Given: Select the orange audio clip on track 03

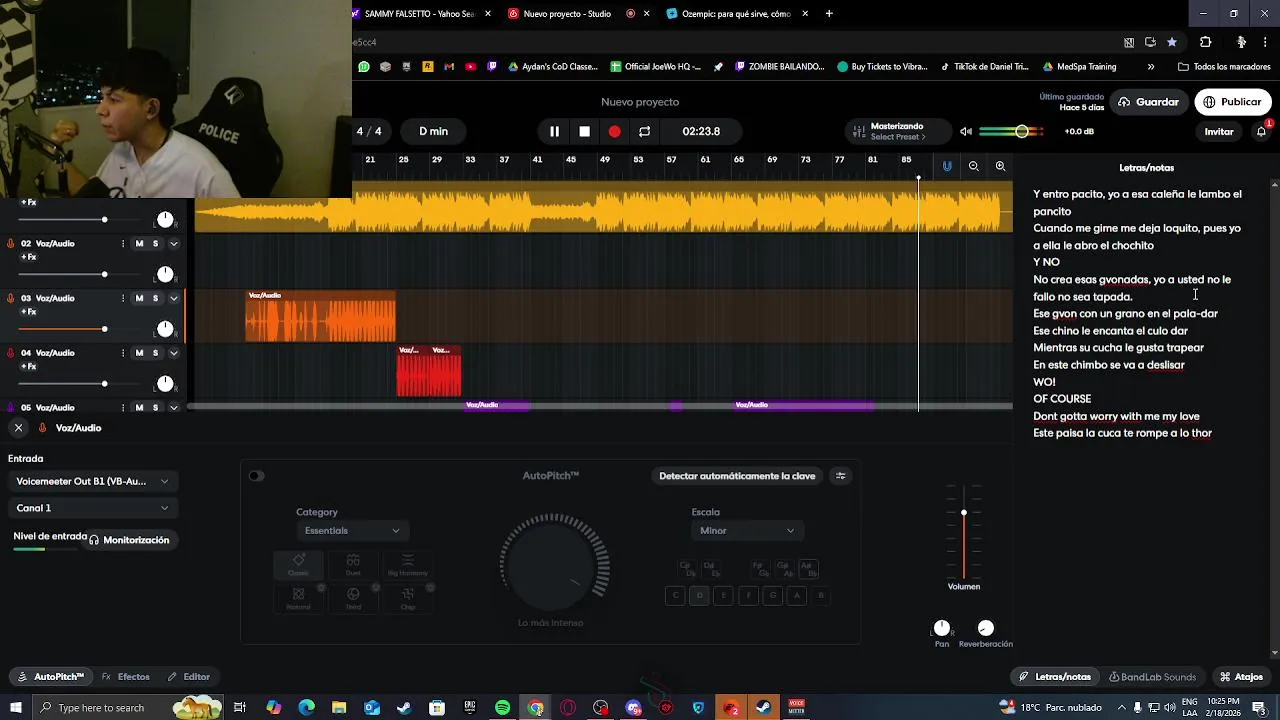Looking at the screenshot, I should 321,317.
